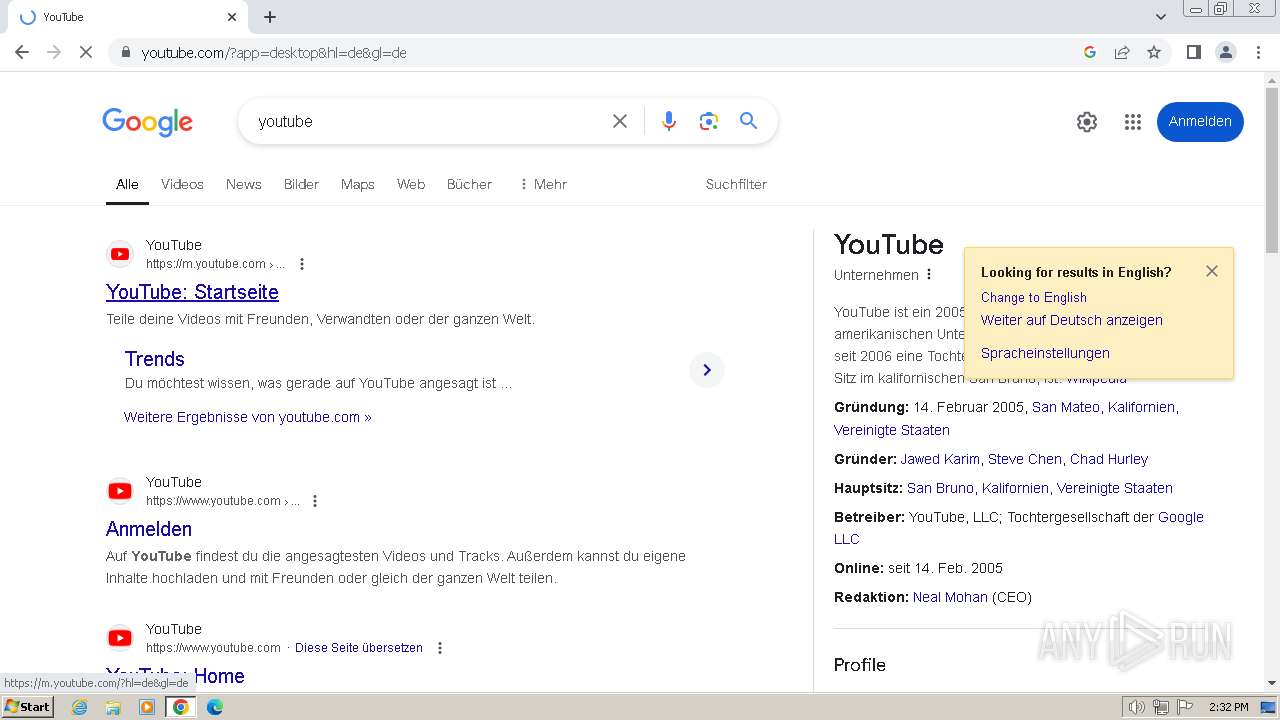Open Spracheinstellungen link

pyautogui.click(x=1045, y=353)
